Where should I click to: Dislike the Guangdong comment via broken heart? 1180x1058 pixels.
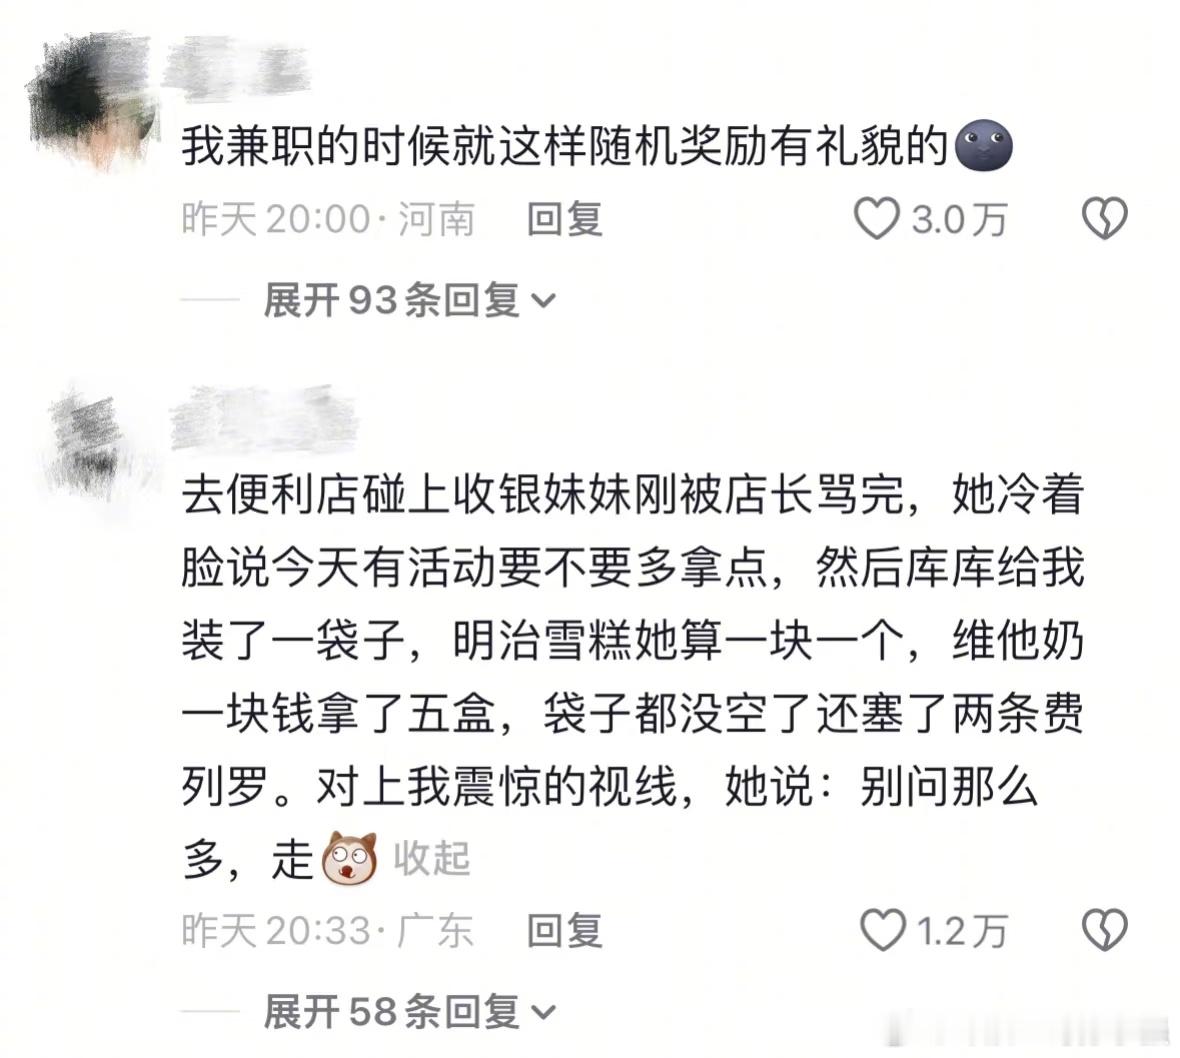pos(1104,930)
